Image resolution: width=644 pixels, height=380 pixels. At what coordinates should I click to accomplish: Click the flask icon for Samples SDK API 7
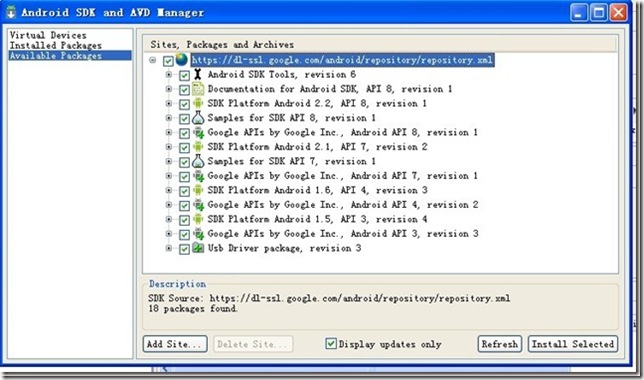point(198,161)
